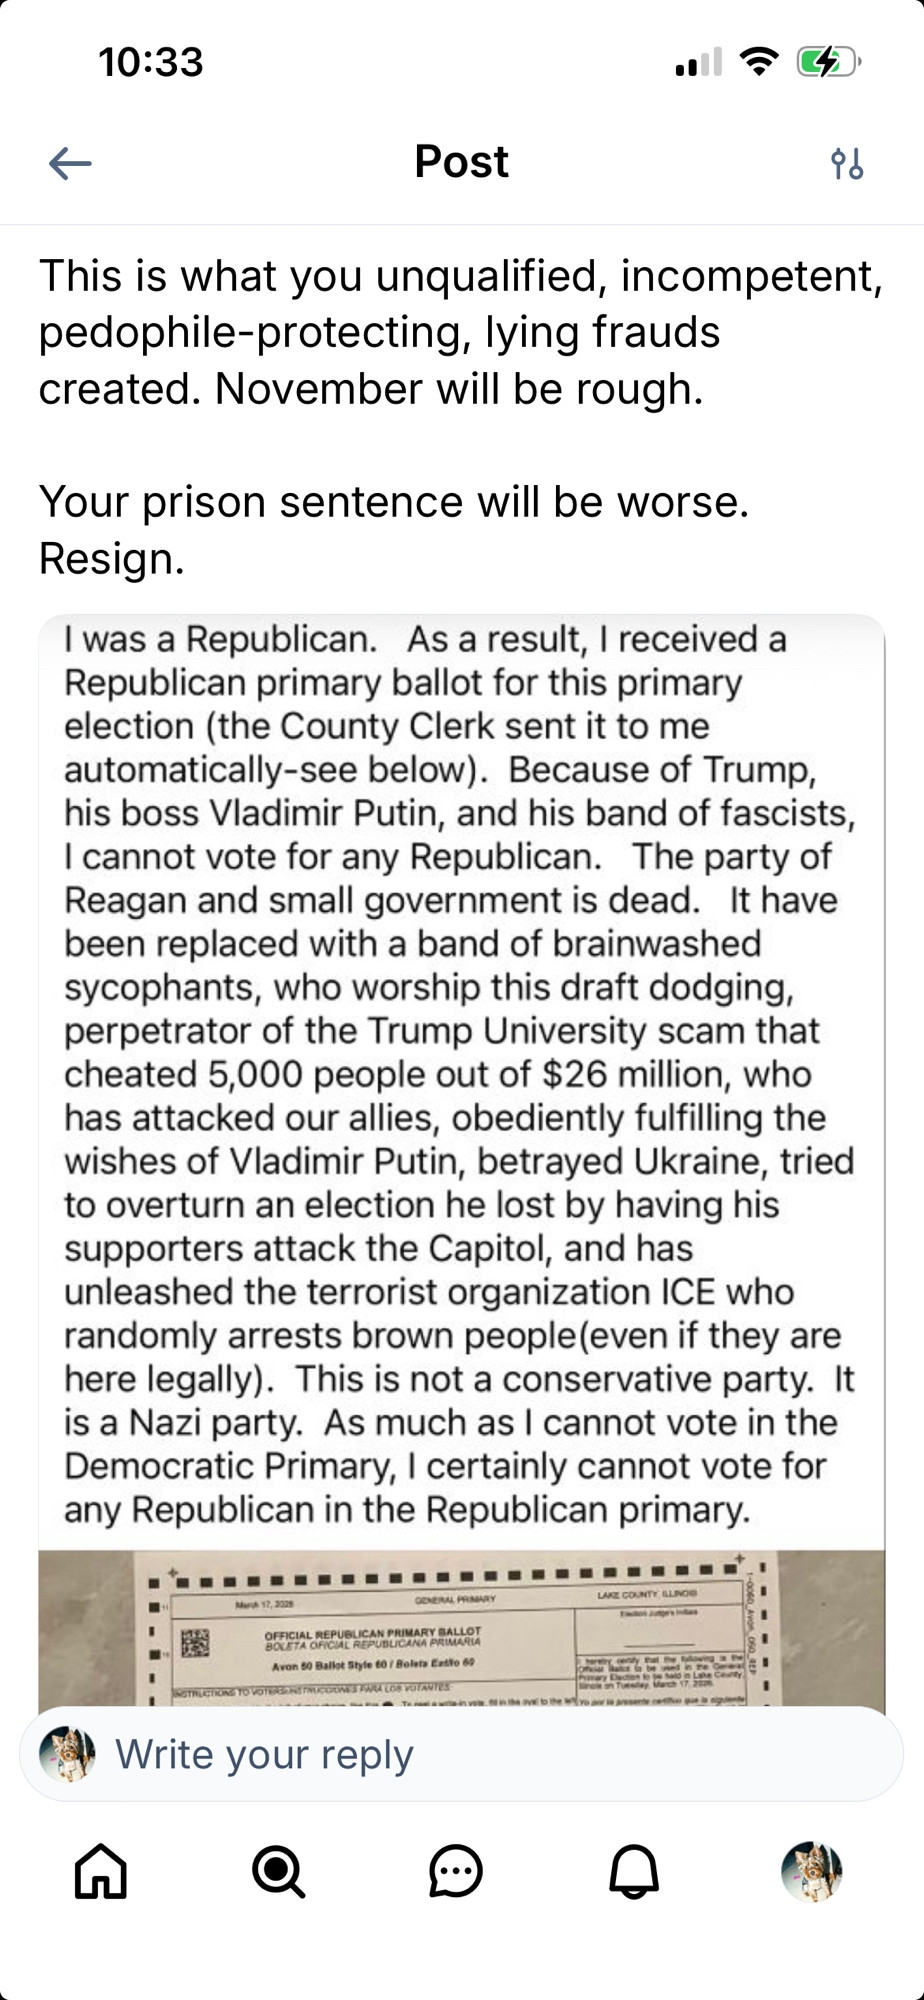Image resolution: width=924 pixels, height=2000 pixels.
Task: Tap the "Your prison sentence will be worse" paragraph
Action: pos(394,502)
